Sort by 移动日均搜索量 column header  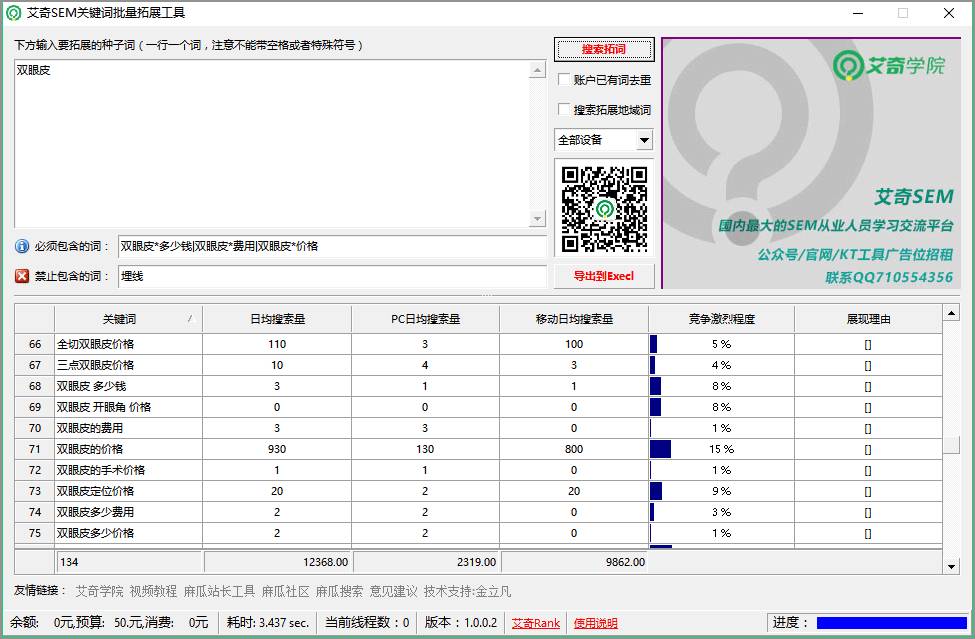(x=574, y=319)
